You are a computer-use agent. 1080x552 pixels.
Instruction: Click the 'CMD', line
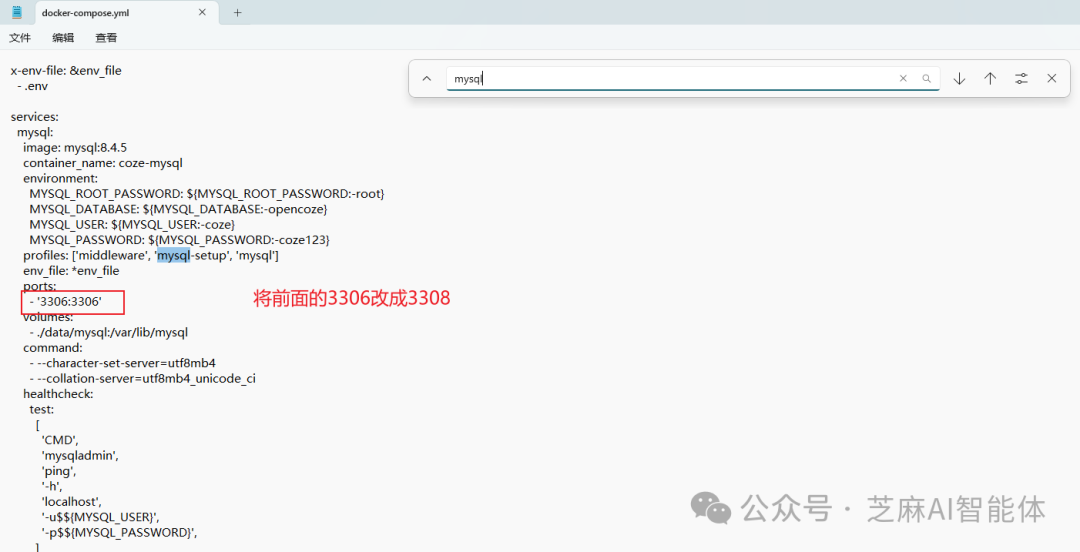click(x=60, y=440)
